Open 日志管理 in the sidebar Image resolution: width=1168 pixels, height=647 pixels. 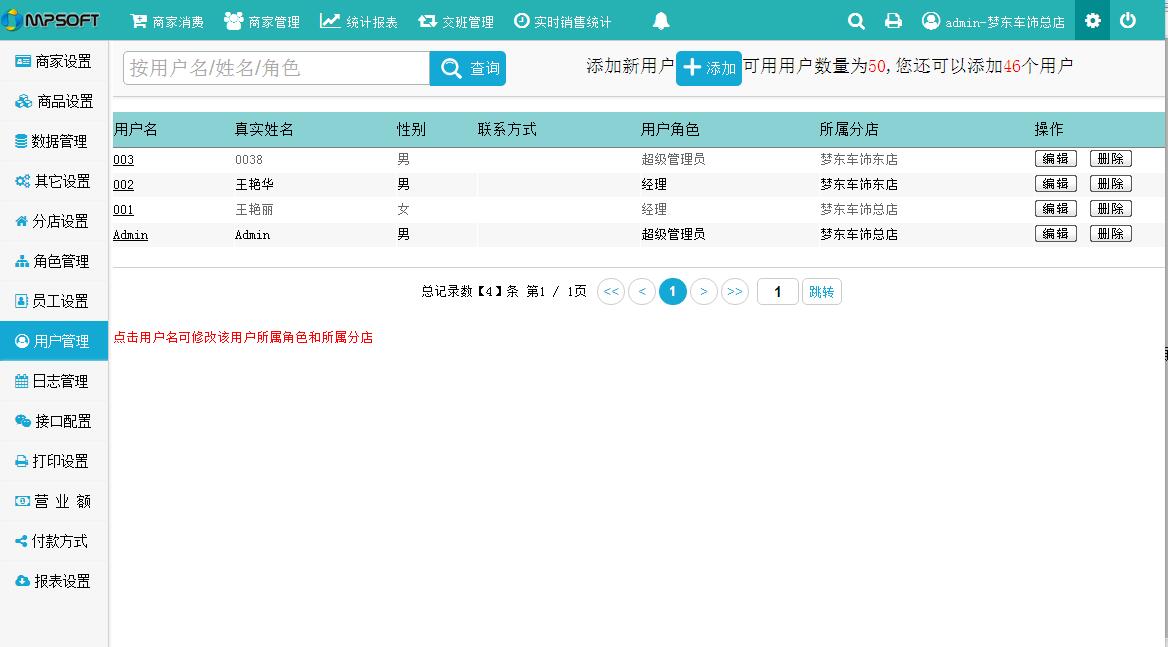54,381
